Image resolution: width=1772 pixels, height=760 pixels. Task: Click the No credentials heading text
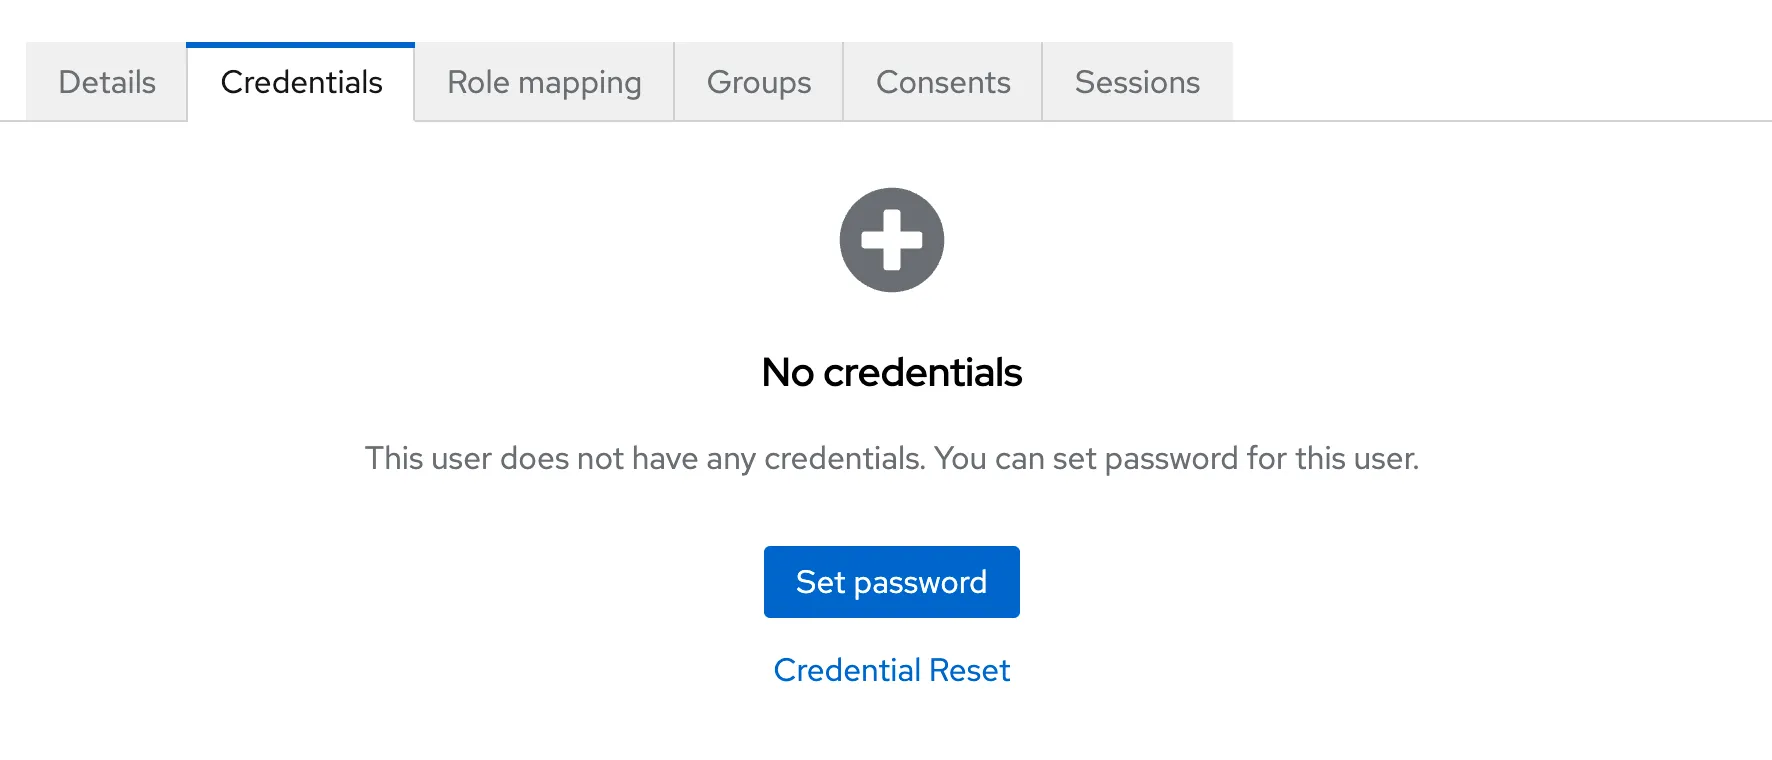click(x=891, y=372)
